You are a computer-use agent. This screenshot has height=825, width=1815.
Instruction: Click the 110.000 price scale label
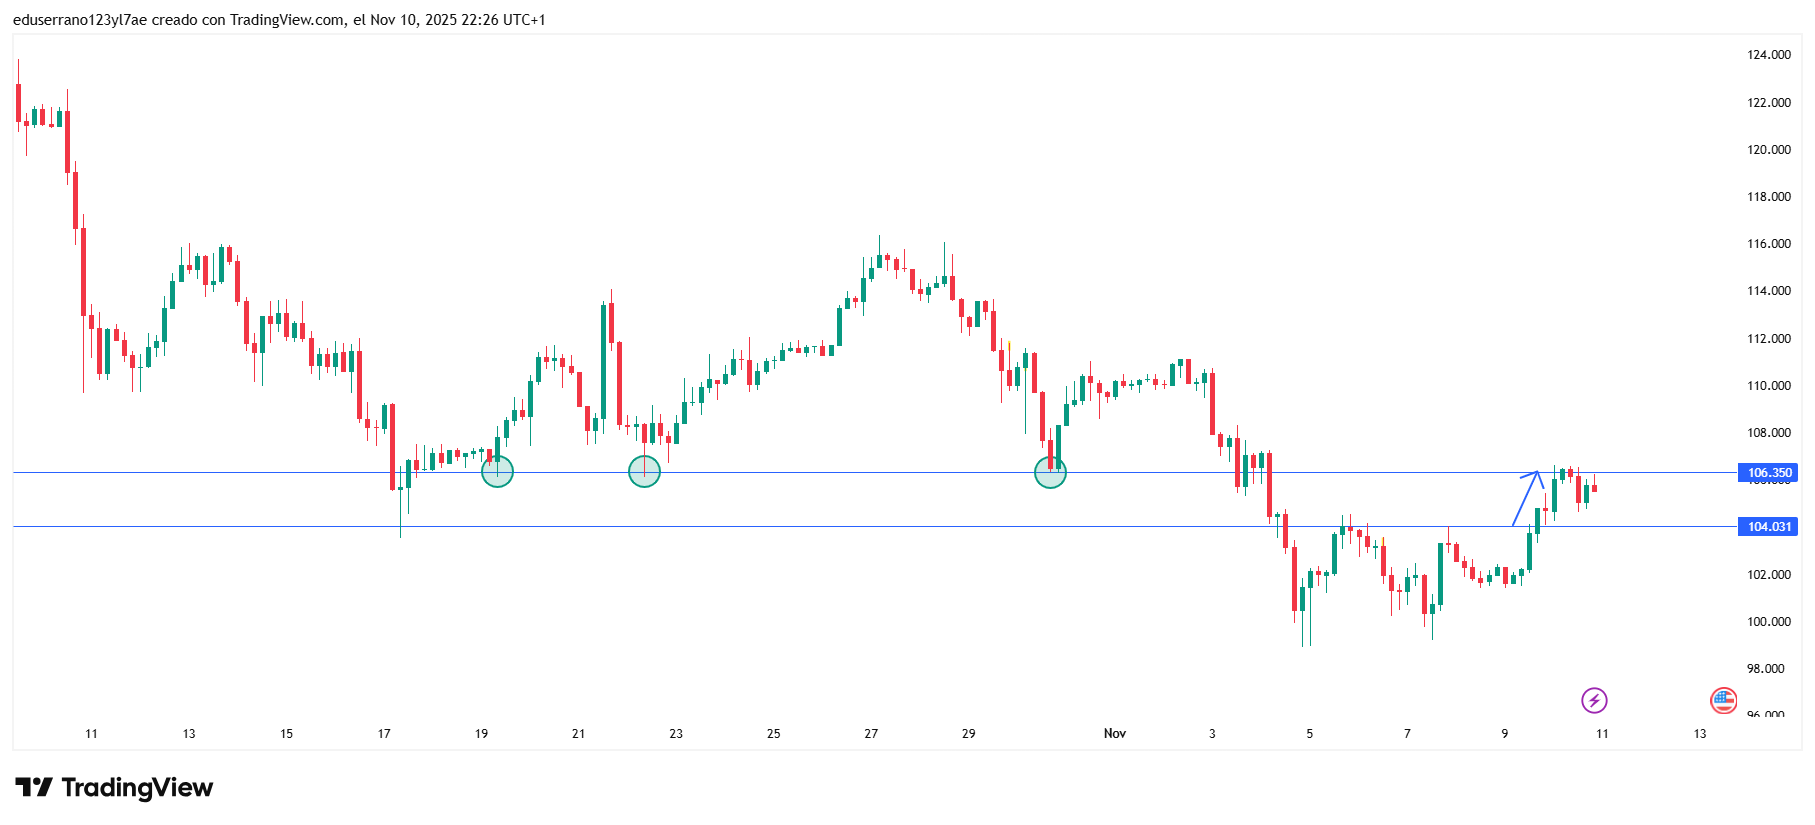[1768, 386]
